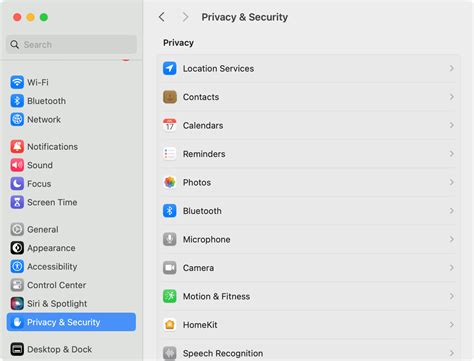Expand the Reminders row chevron
The image size is (474, 361).
tap(451, 154)
